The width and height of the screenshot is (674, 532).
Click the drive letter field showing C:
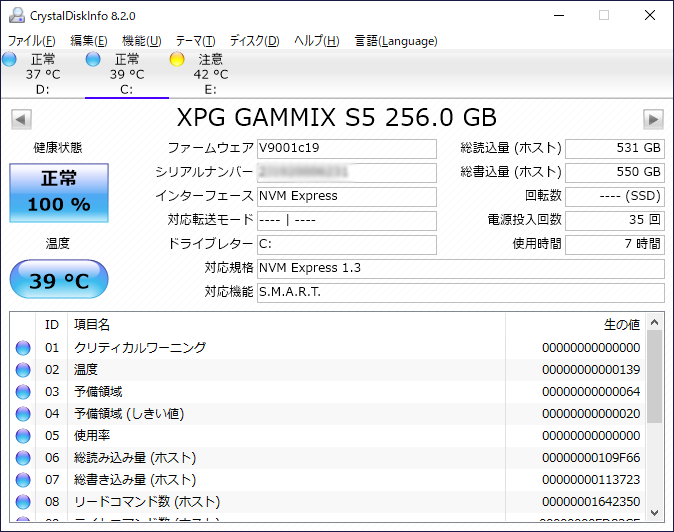(x=347, y=245)
